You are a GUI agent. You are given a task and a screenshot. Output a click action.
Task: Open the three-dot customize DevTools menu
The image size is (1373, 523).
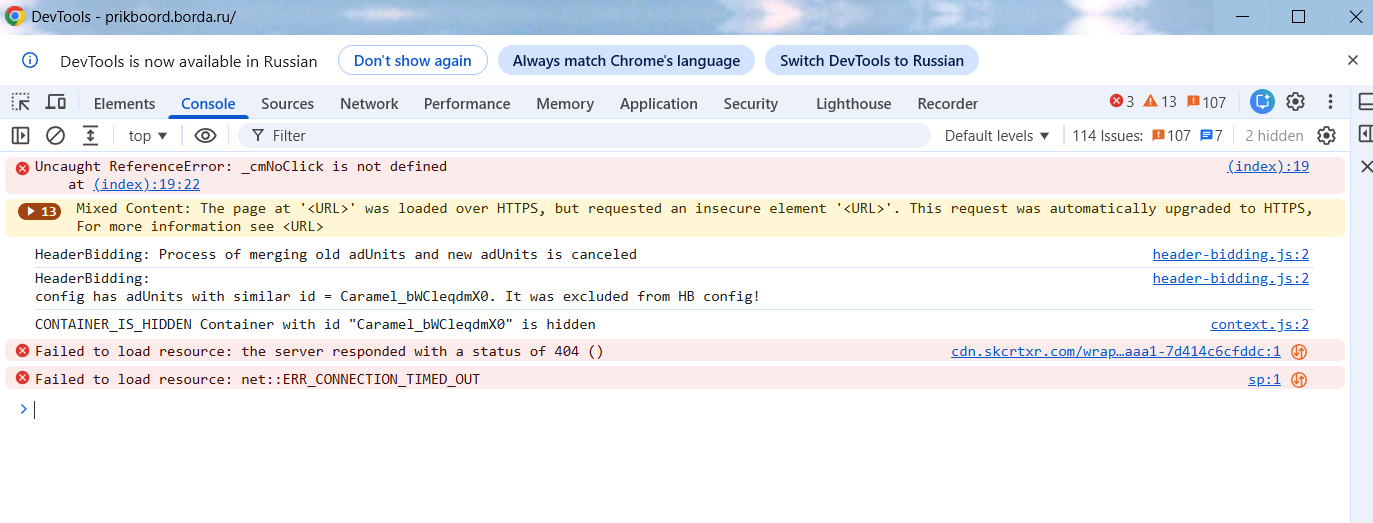[x=1330, y=101]
